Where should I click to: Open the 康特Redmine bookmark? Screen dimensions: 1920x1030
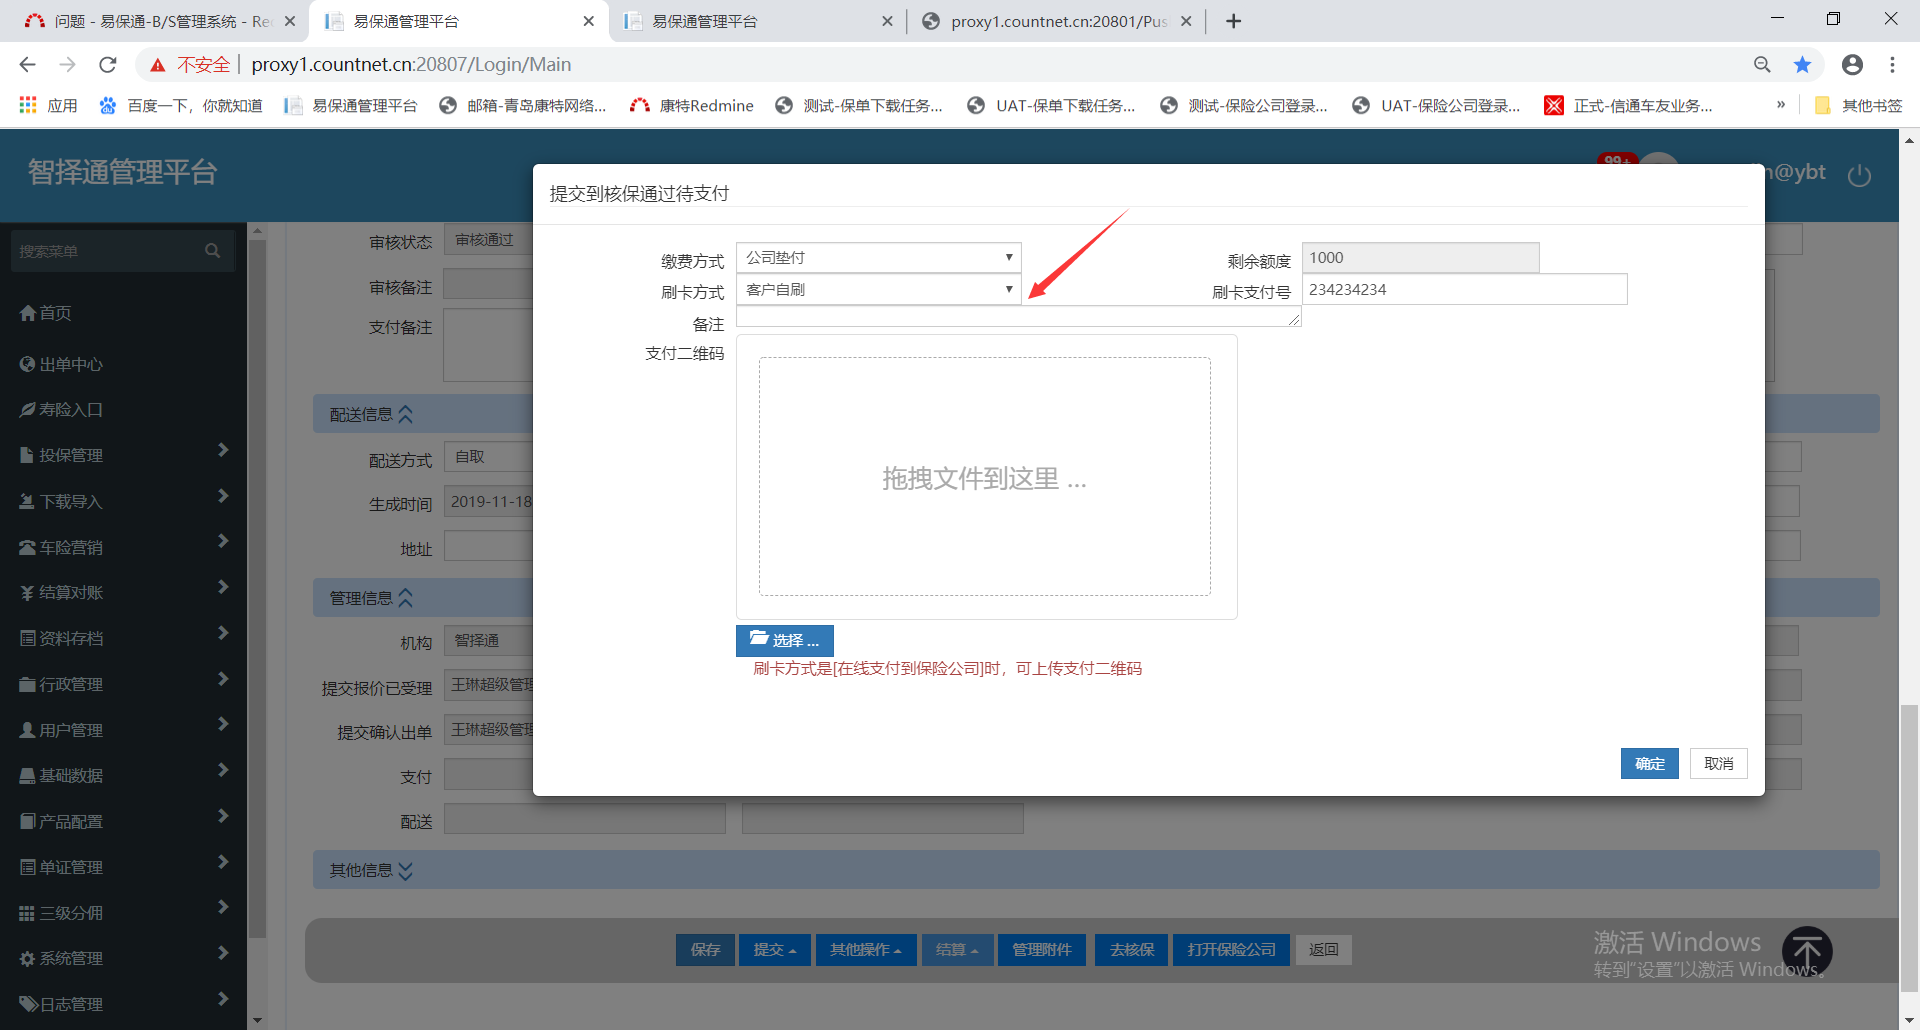[692, 105]
